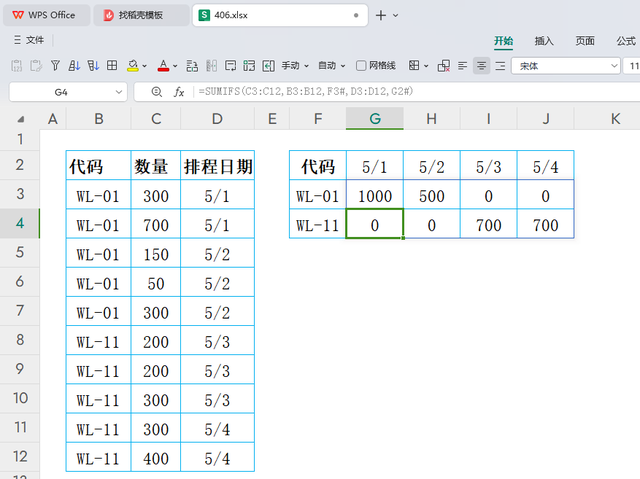Select active cell G4 showing 0
Viewport: 640px width, 479px height.
point(375,225)
